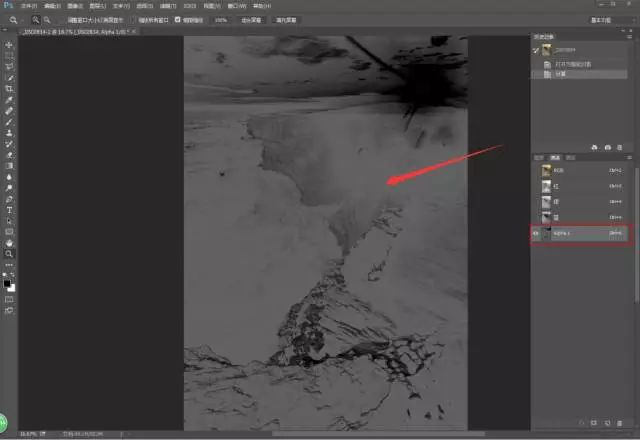Toggle the scrubby zoom checkbox
This screenshot has height=440, width=640.
[178, 19]
